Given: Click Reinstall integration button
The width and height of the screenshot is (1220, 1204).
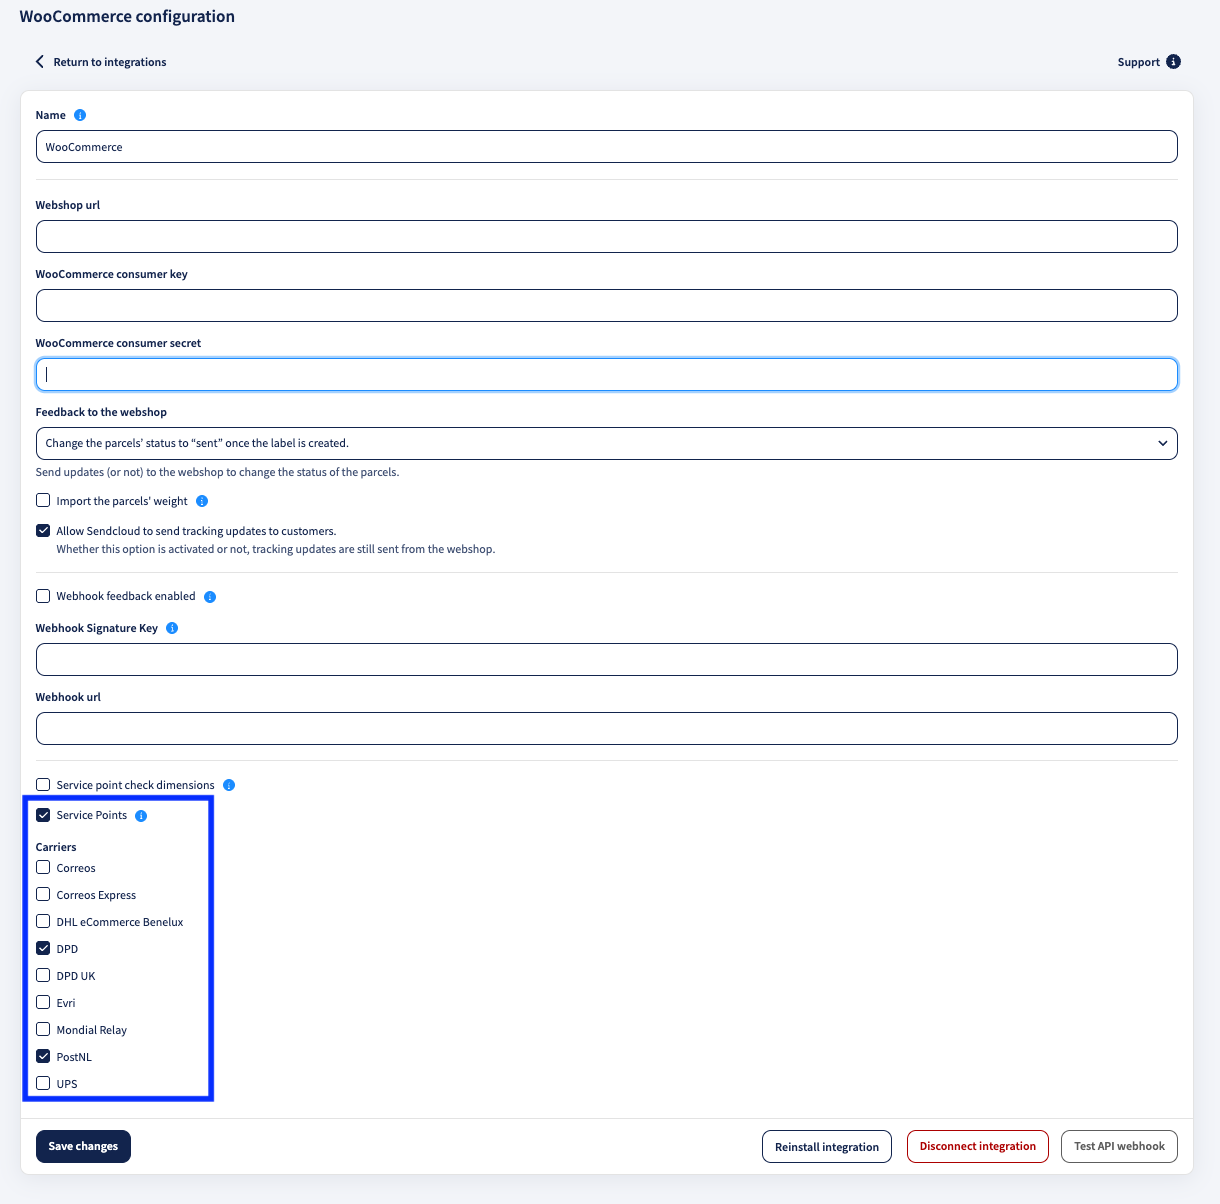Looking at the screenshot, I should pos(827,1146).
